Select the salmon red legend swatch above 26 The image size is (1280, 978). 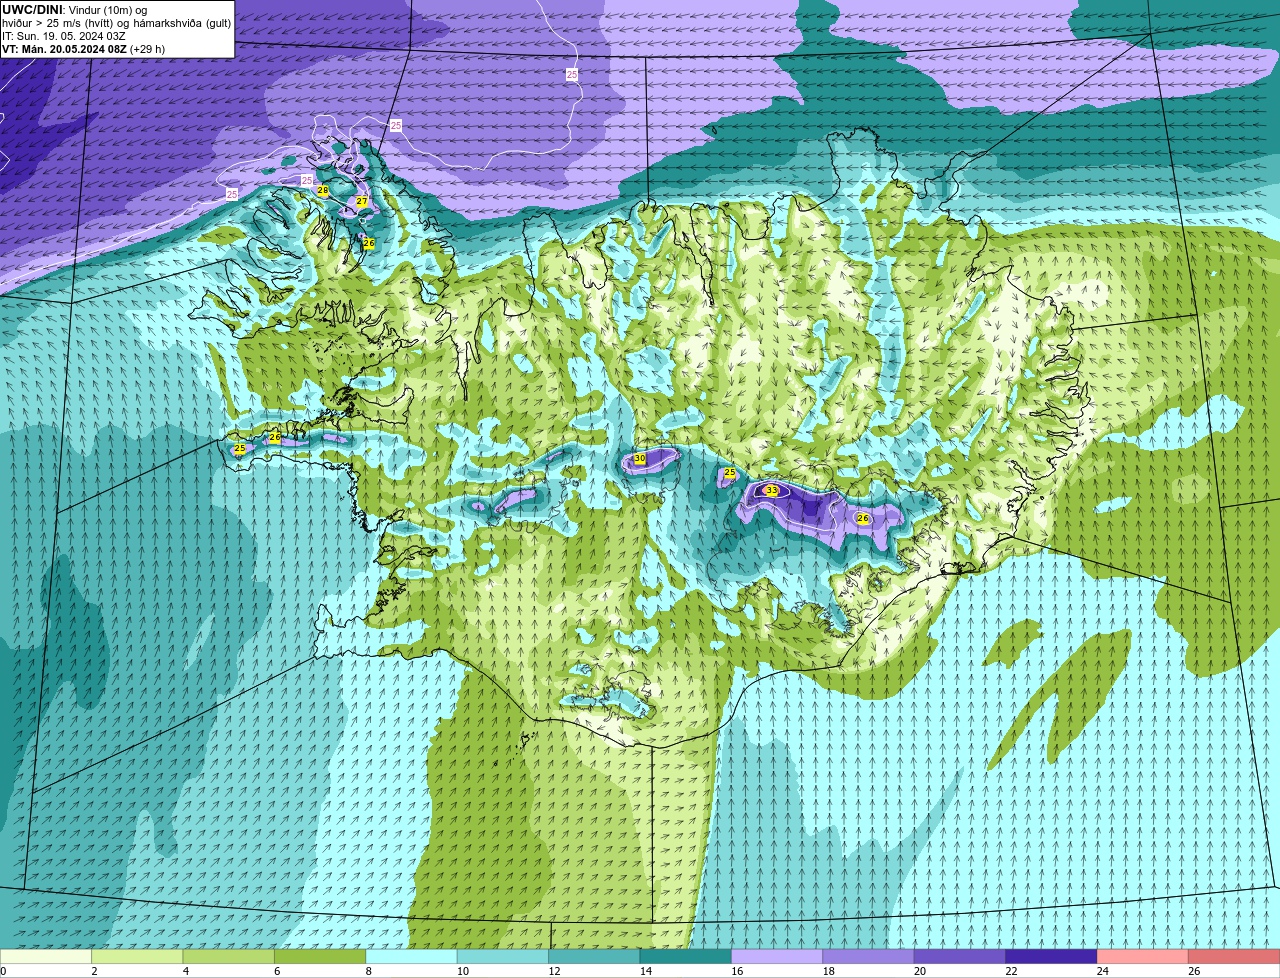coord(1235,957)
